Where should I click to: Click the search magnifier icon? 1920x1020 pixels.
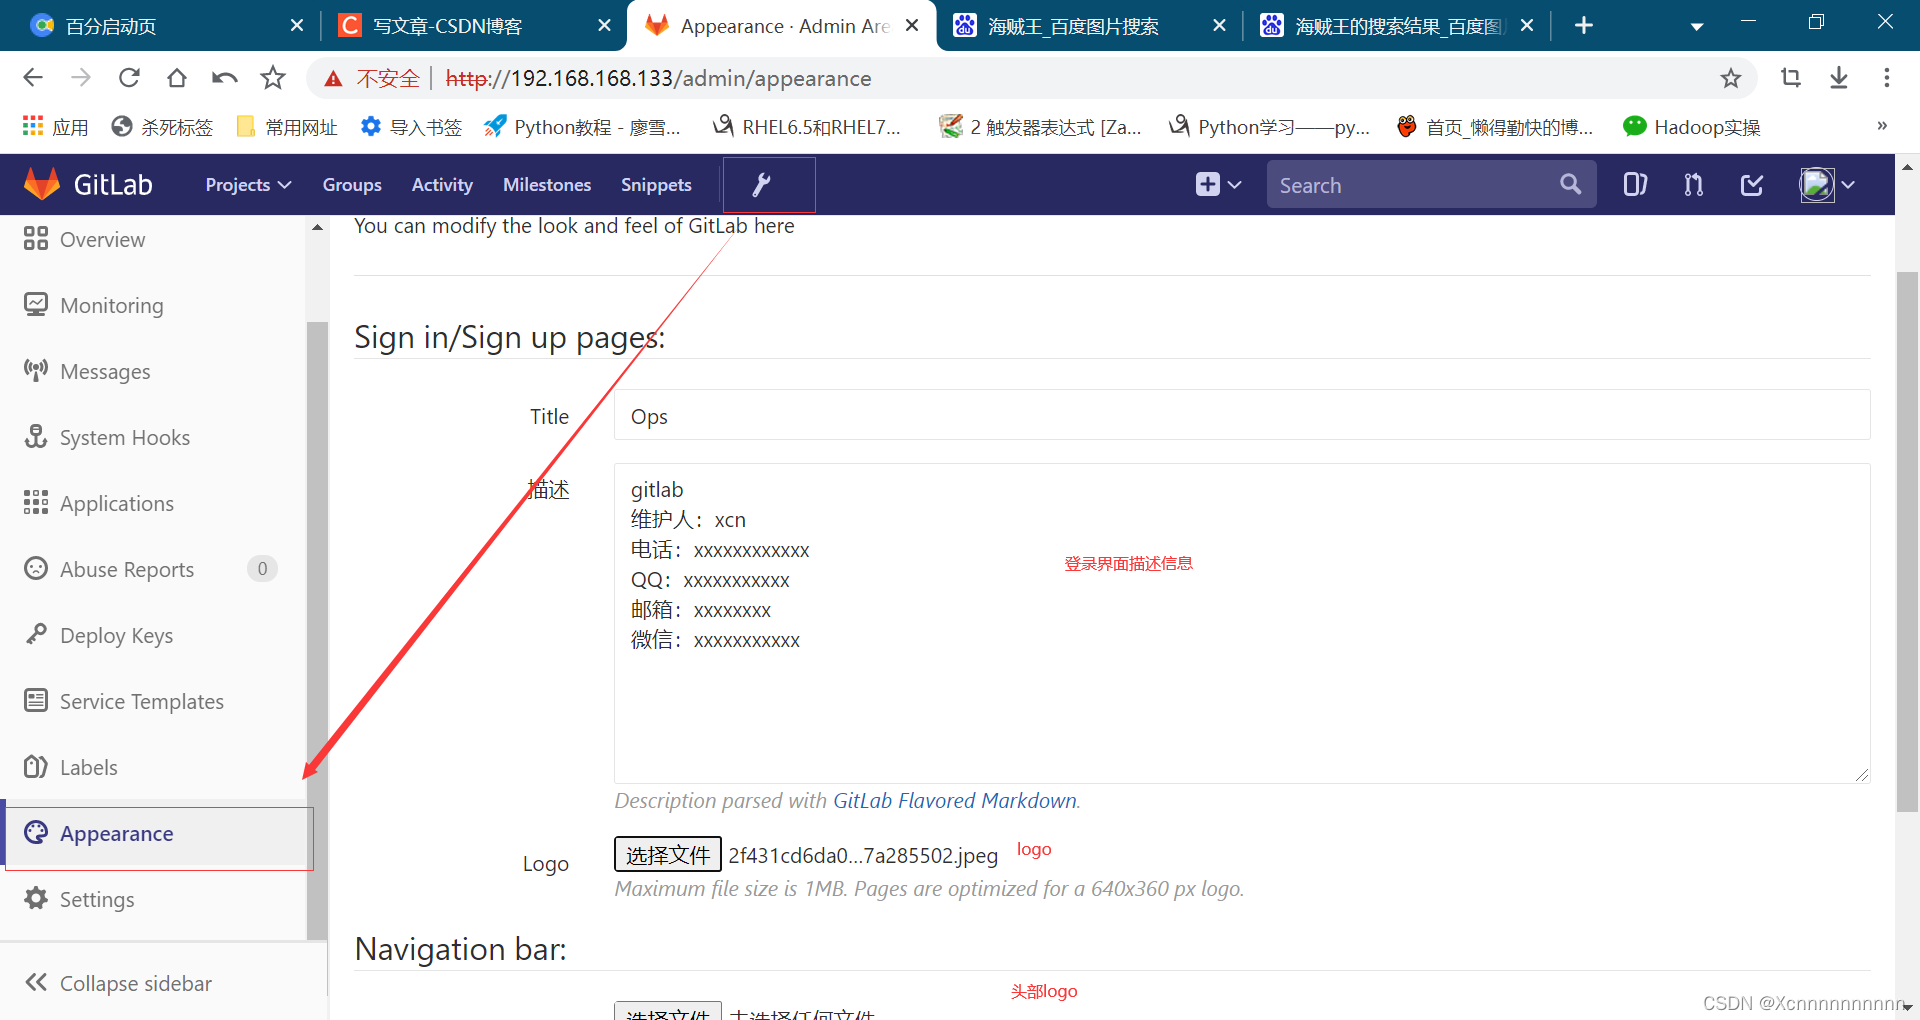(x=1570, y=184)
